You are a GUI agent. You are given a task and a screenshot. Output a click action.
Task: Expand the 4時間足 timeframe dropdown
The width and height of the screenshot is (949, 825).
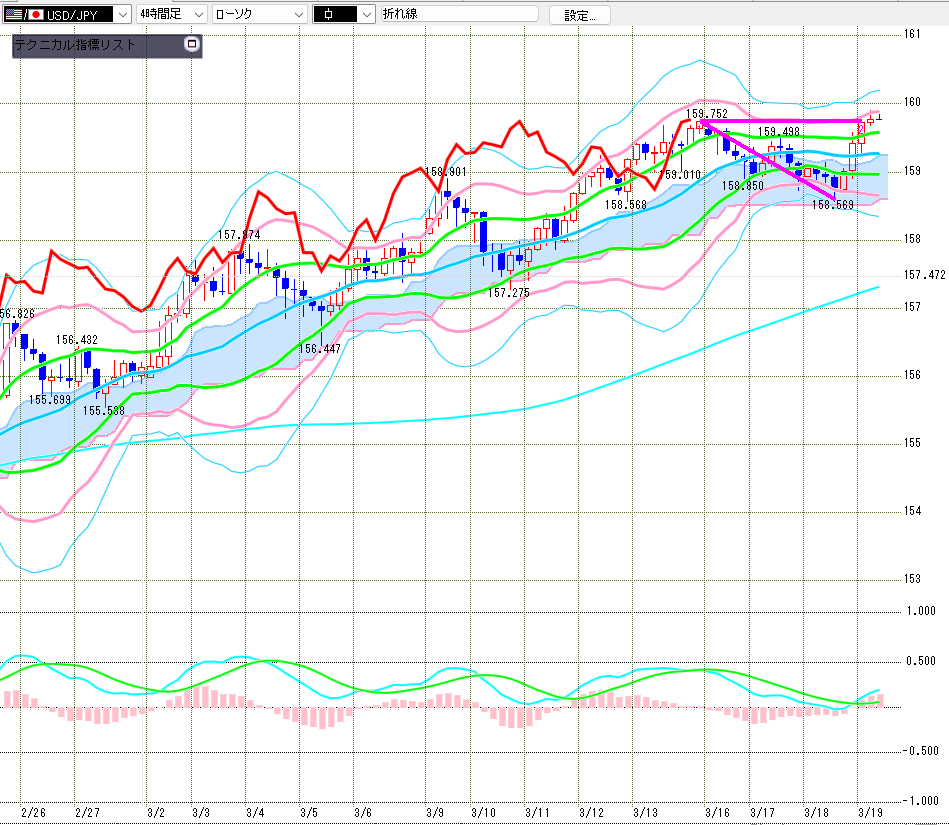[197, 14]
